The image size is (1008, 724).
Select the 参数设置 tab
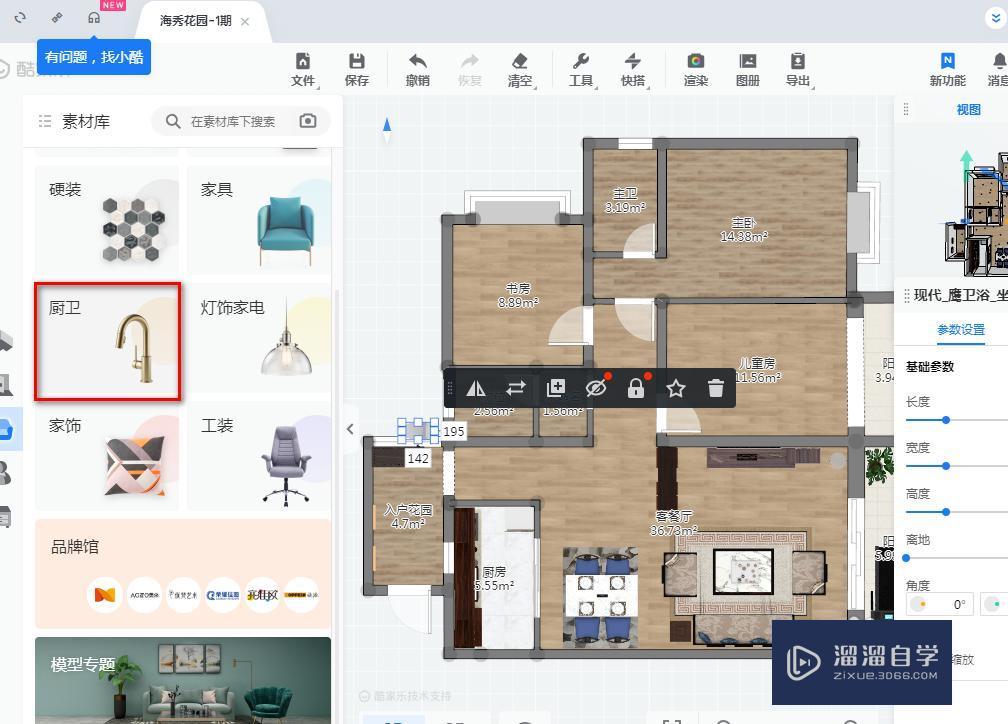pyautogui.click(x=960, y=330)
